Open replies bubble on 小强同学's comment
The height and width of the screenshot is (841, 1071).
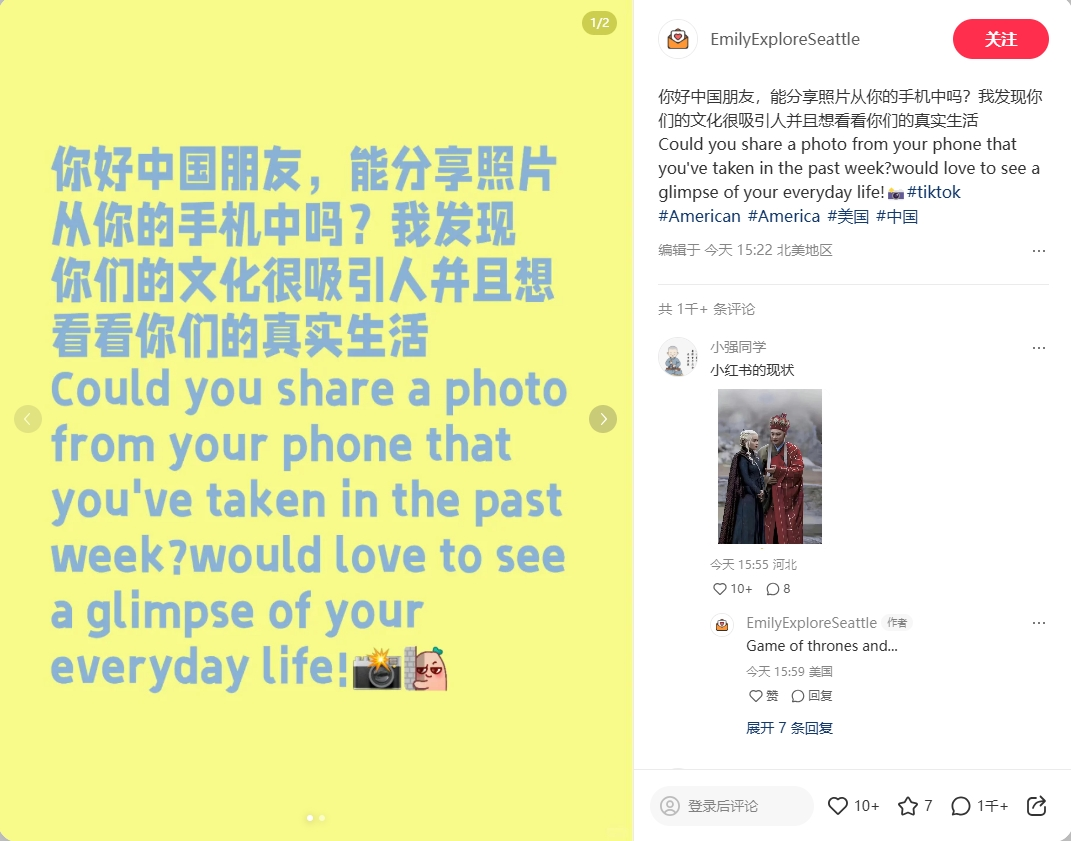coord(773,589)
